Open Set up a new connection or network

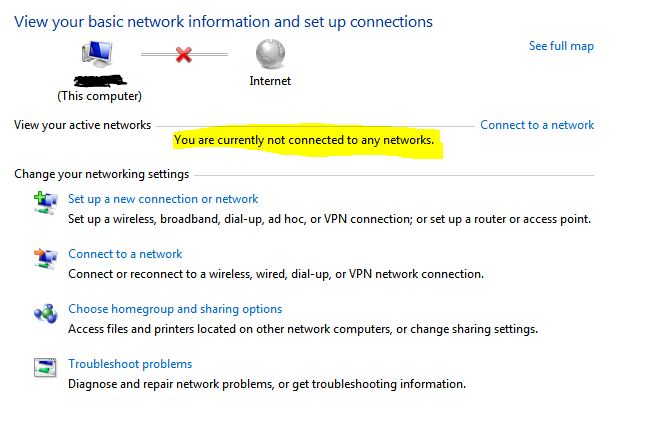click(163, 199)
